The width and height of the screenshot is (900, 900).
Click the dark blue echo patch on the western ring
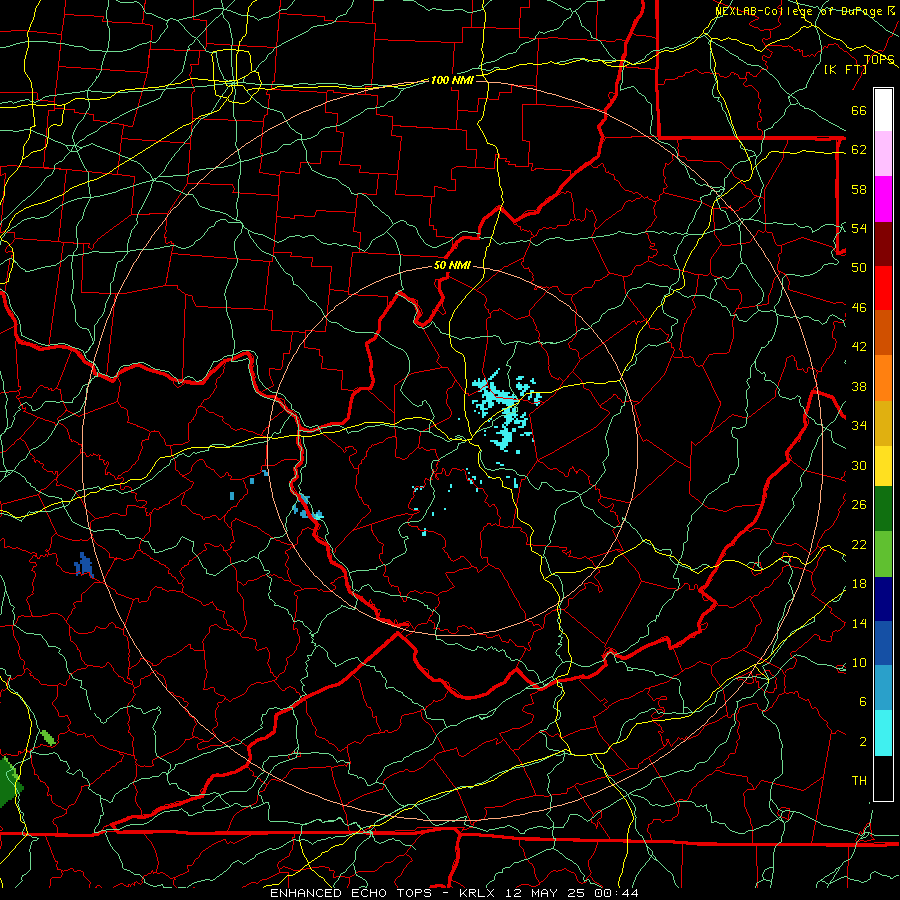point(84,565)
